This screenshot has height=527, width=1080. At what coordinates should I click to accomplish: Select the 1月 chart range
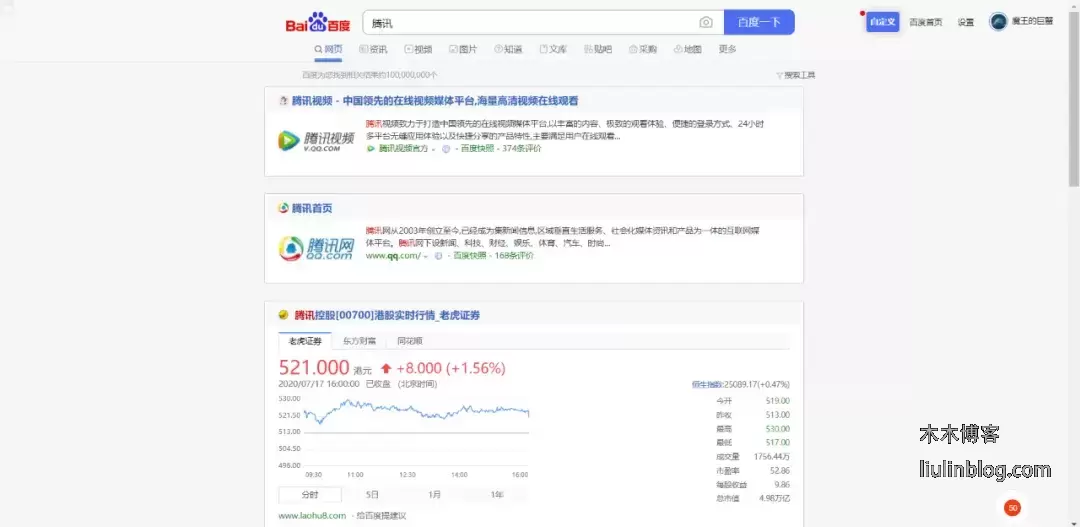click(x=434, y=494)
